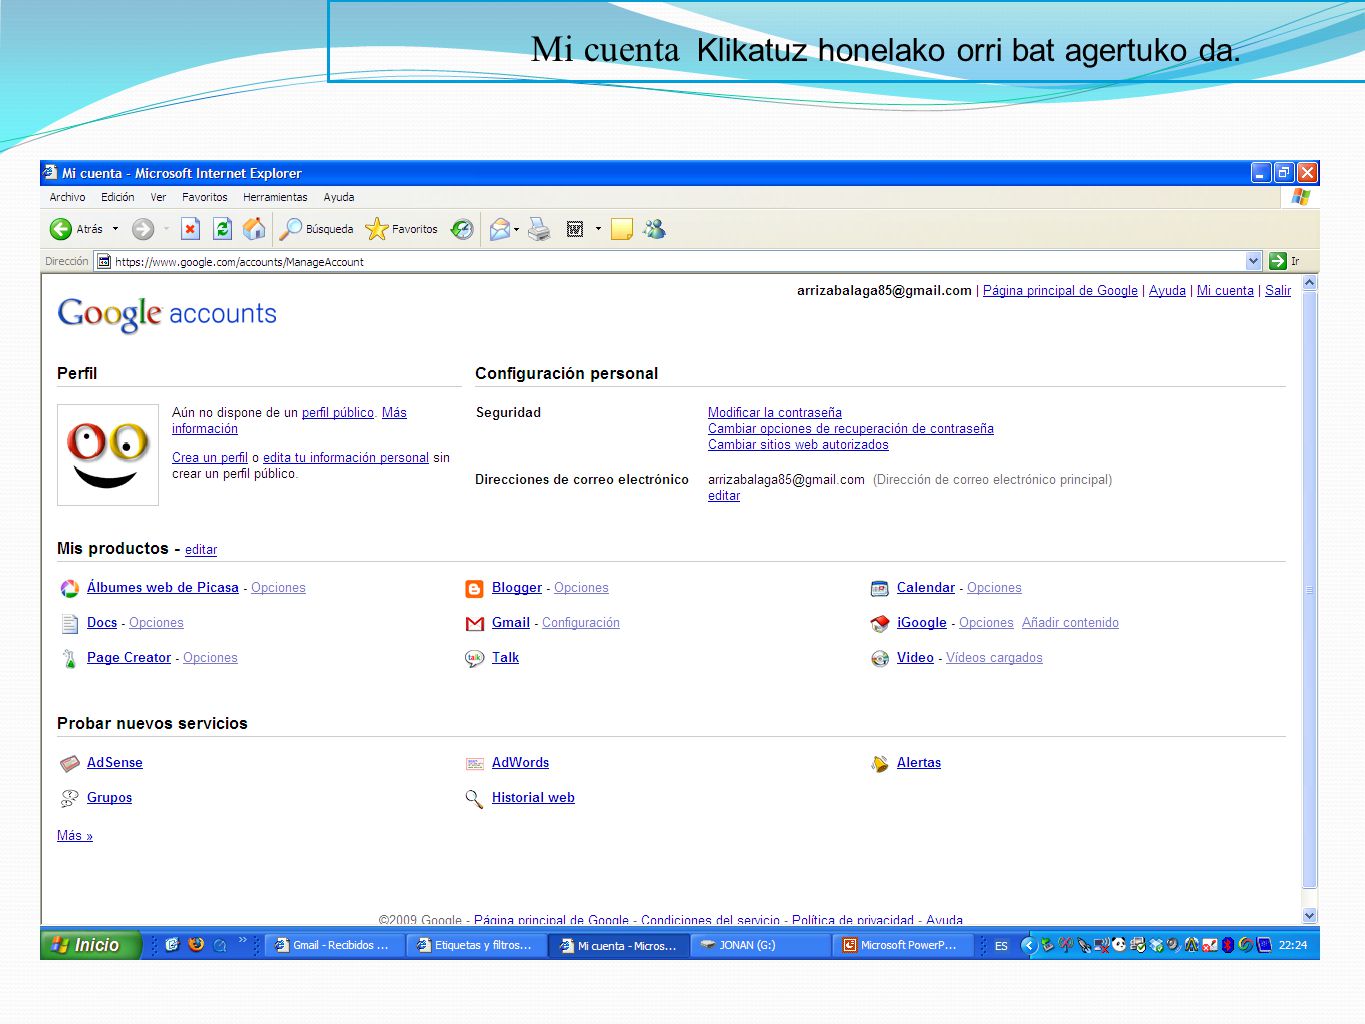Click the profile smiley picture
1365x1024 pixels.
point(108,455)
